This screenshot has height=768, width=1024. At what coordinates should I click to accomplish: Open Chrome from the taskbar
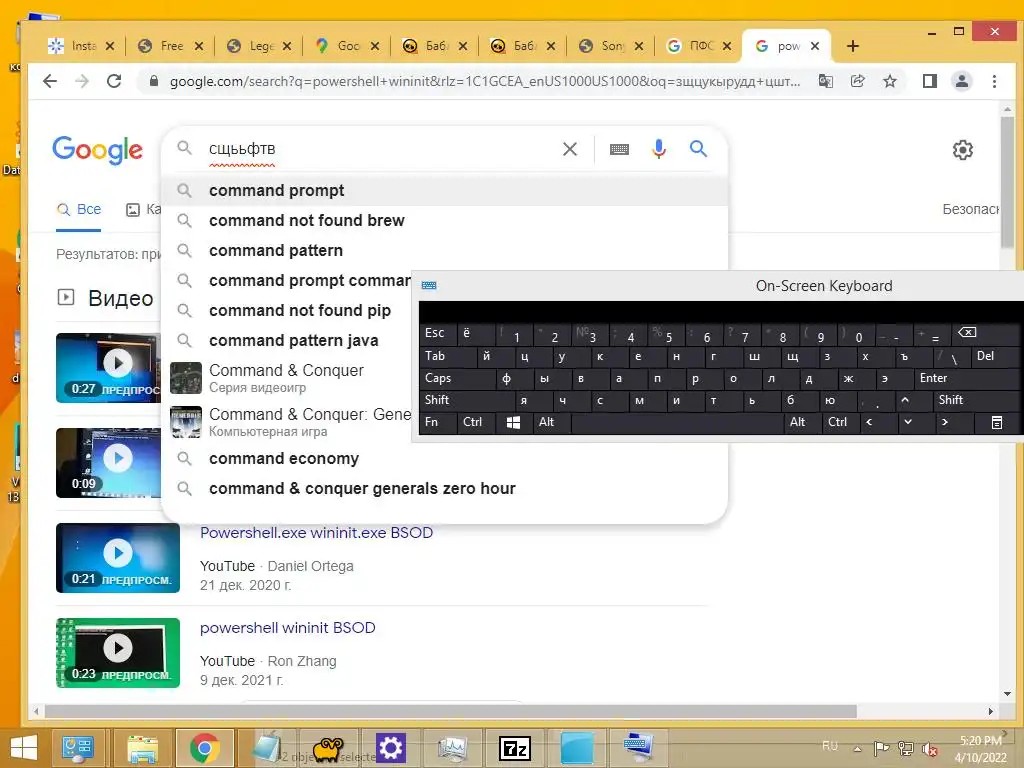click(x=204, y=748)
